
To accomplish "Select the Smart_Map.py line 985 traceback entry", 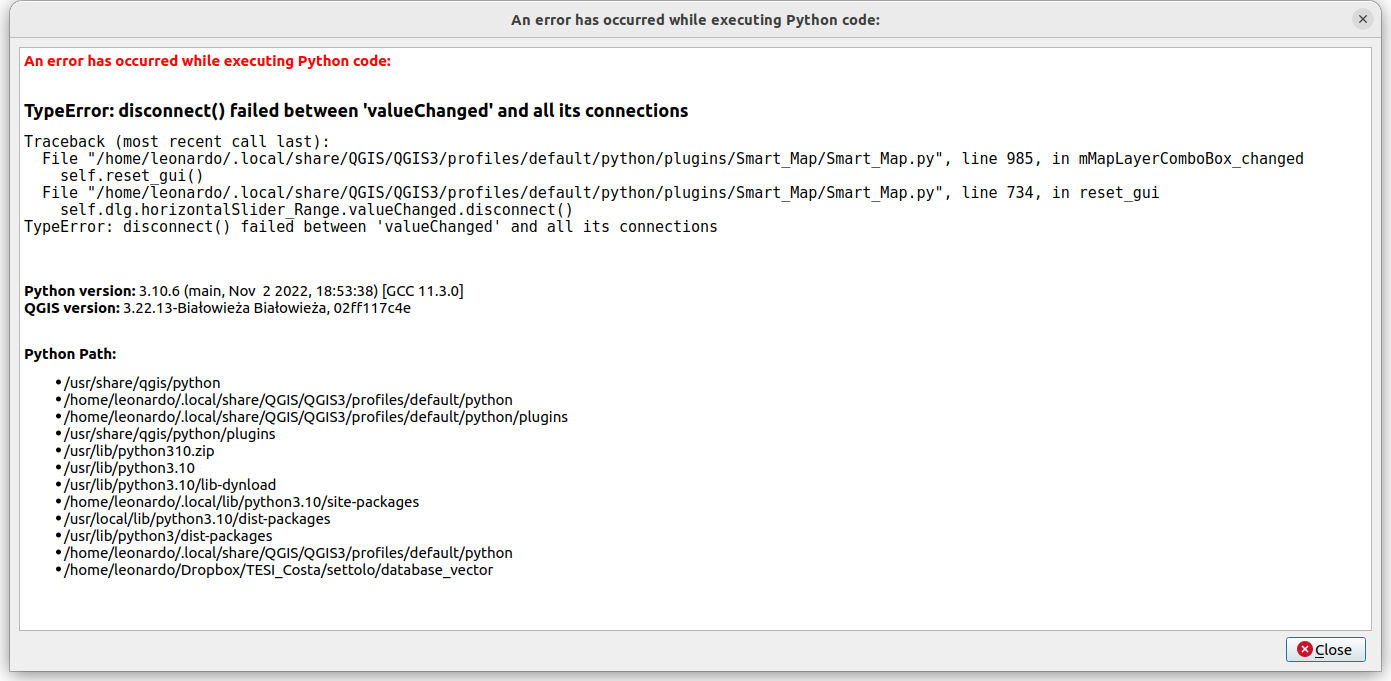I will coord(666,158).
